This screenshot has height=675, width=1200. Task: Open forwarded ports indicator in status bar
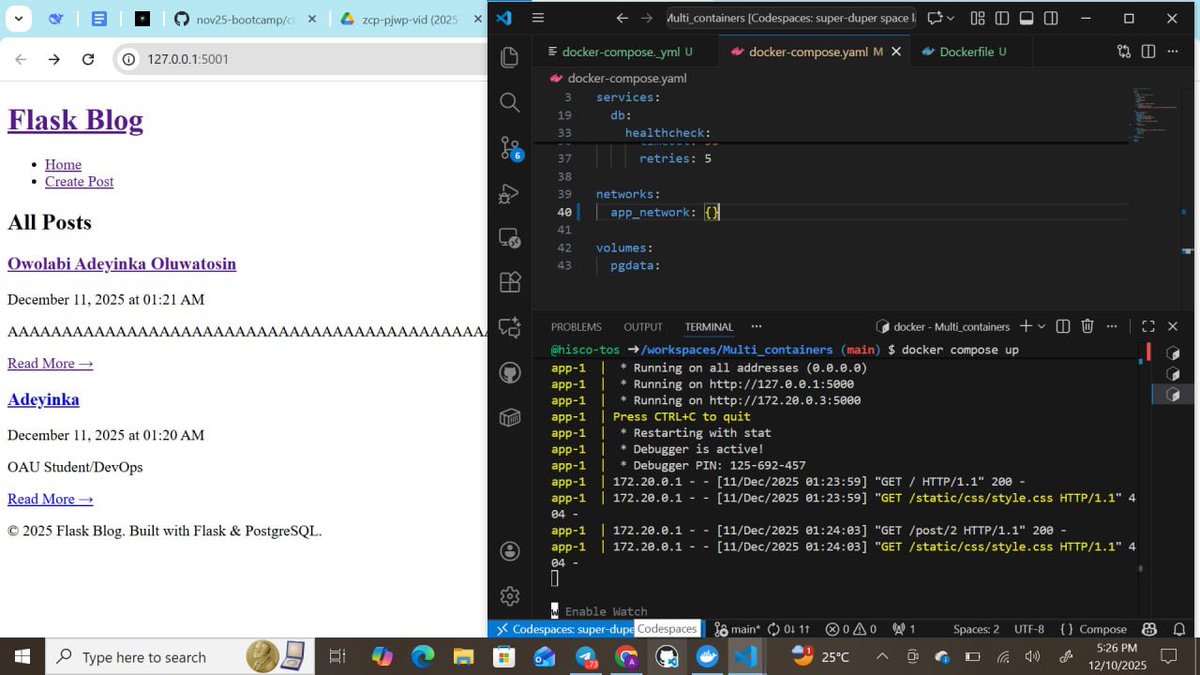904,629
